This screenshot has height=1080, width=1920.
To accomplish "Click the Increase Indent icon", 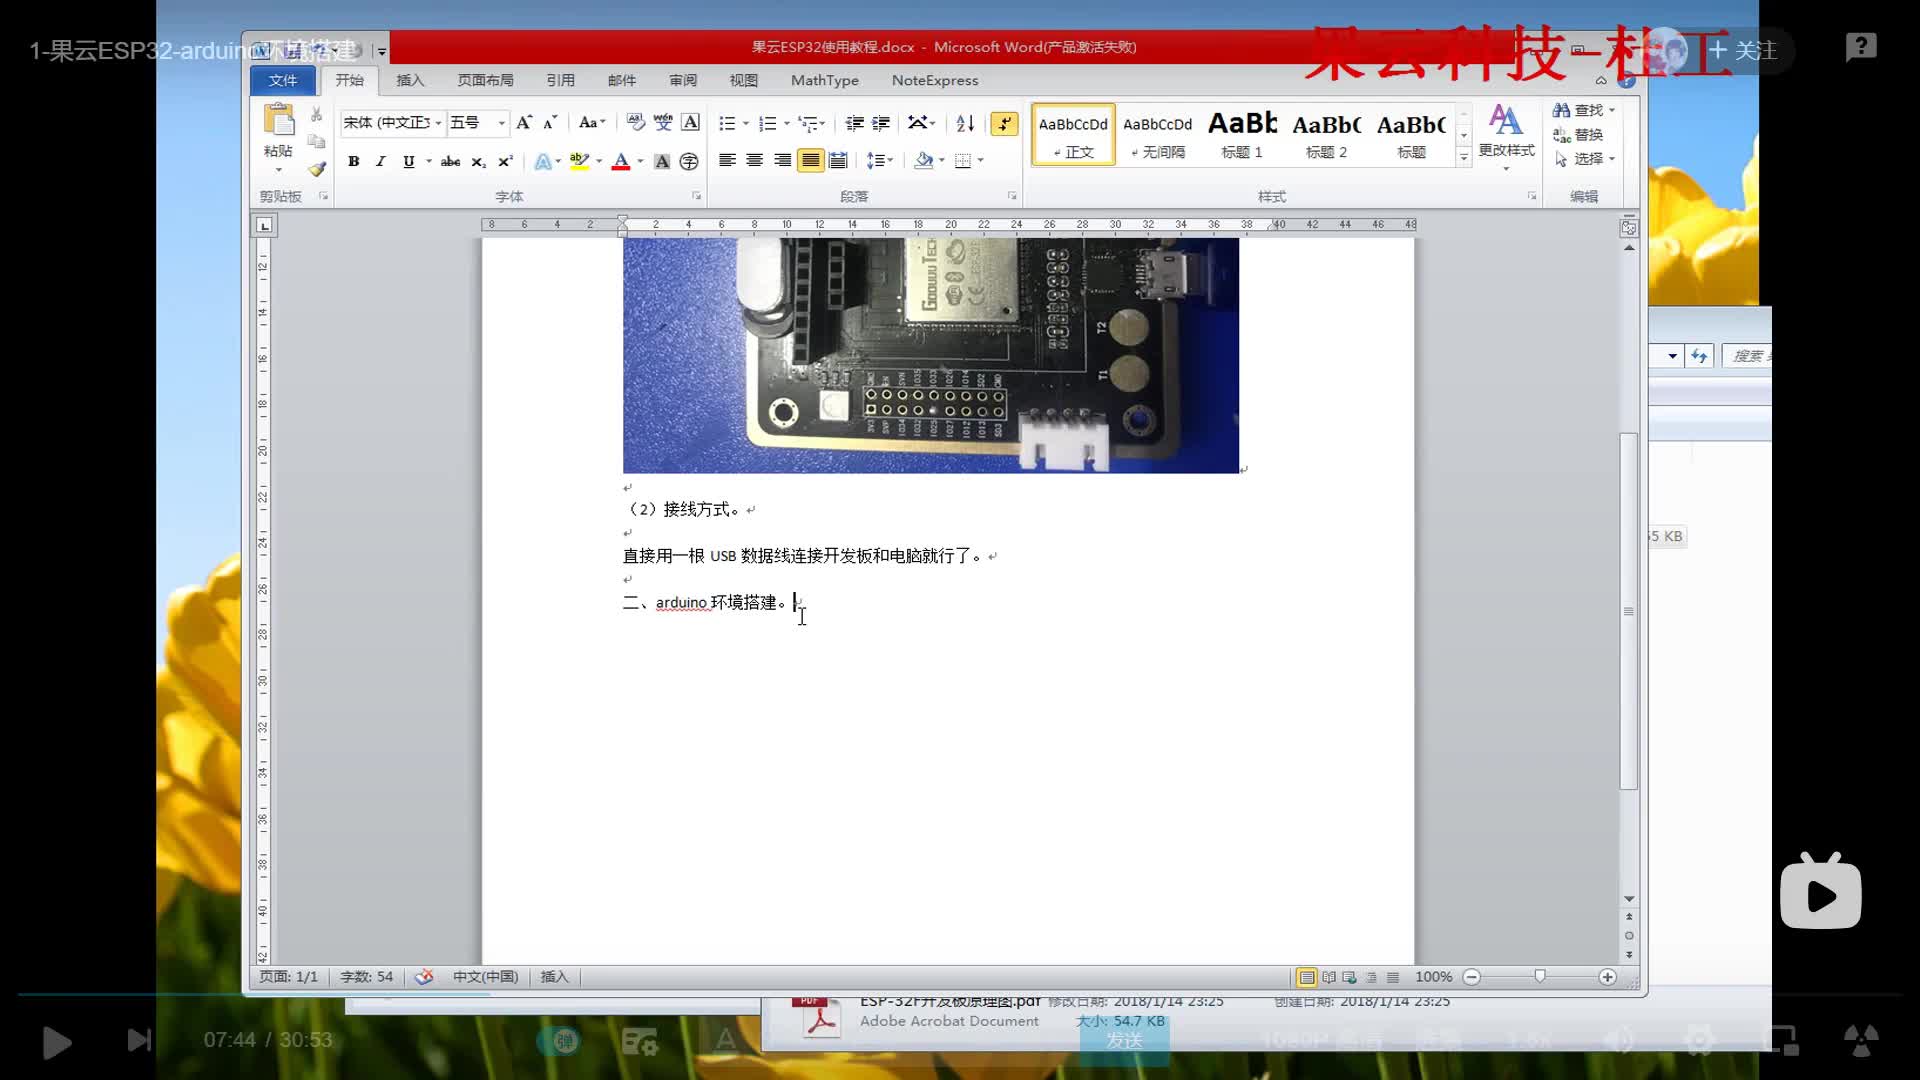I will click(x=881, y=123).
